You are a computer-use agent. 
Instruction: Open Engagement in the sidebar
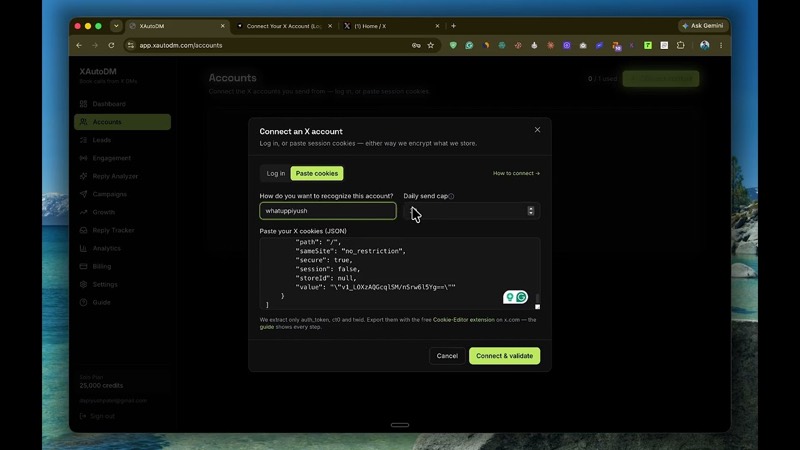[122, 158]
